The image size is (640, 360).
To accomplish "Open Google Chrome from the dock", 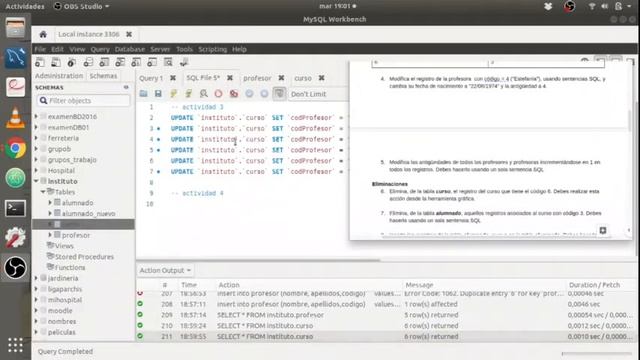I will 16,148.
